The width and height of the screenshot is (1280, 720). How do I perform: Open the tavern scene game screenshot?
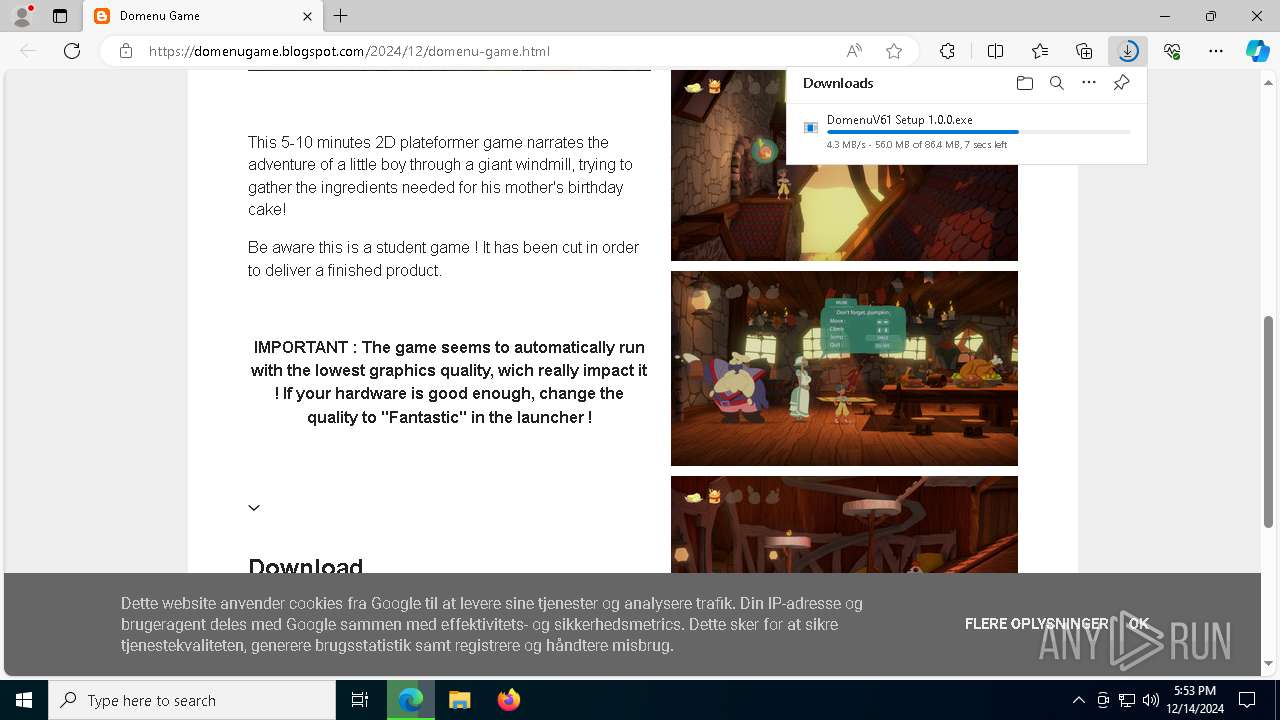(844, 368)
